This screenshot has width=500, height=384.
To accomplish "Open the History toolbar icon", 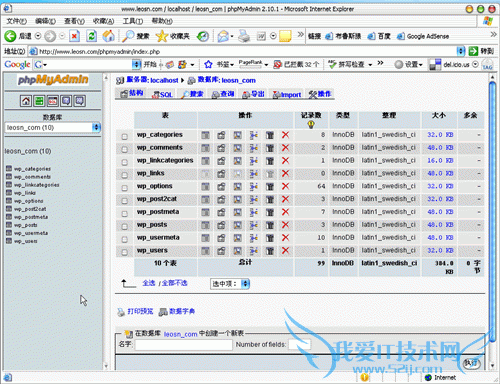I will tap(203, 36).
